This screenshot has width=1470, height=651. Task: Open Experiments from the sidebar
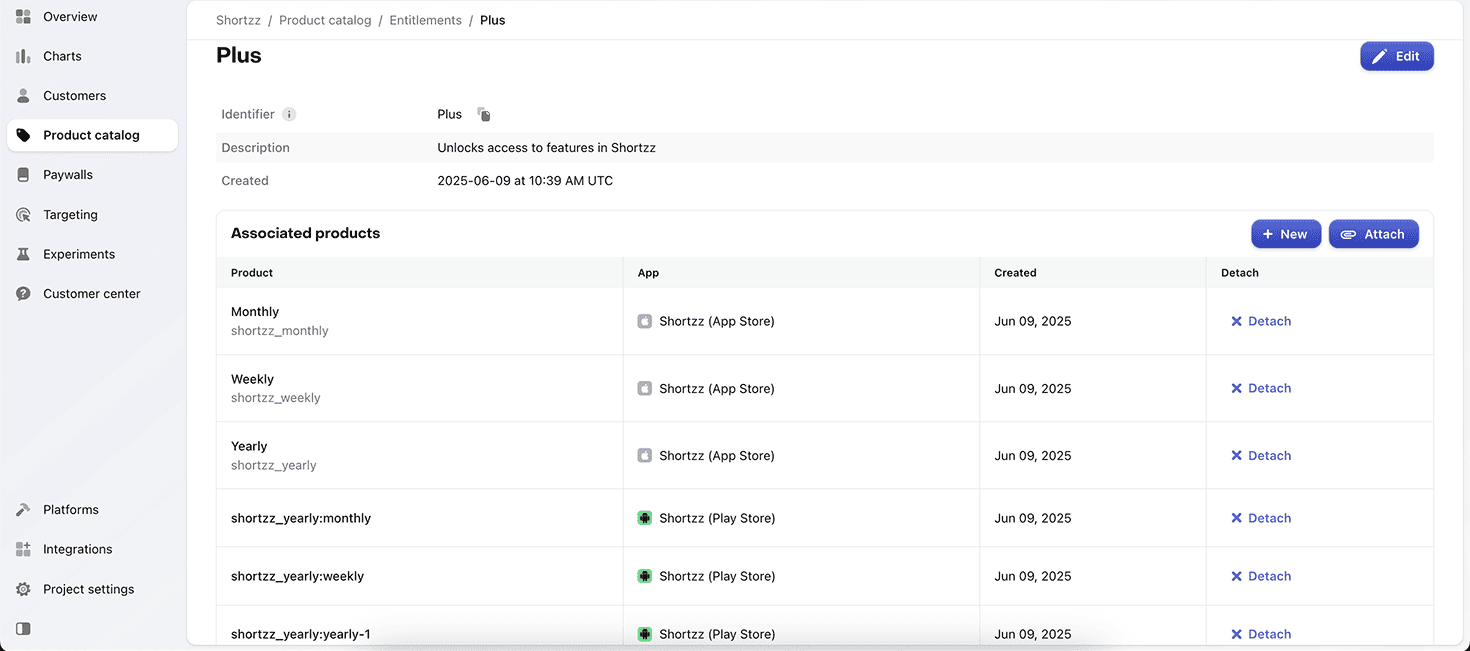[78, 254]
